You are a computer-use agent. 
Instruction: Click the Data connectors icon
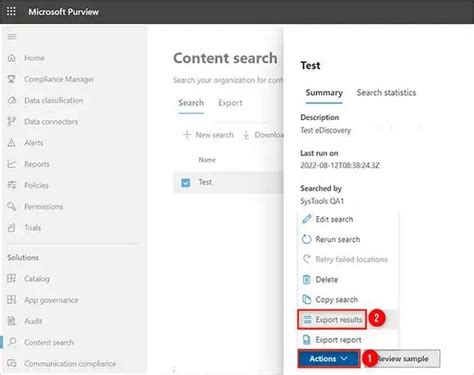[x=12, y=122]
